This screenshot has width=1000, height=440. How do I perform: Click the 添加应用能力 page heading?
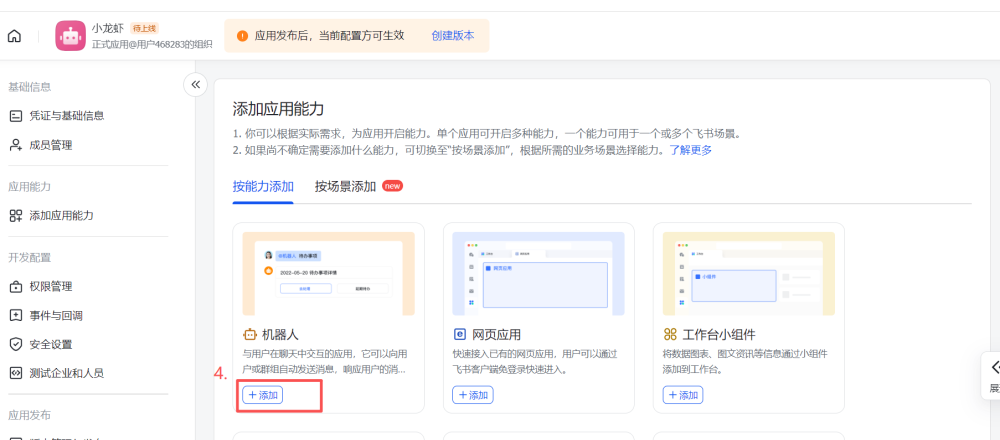(x=278, y=108)
